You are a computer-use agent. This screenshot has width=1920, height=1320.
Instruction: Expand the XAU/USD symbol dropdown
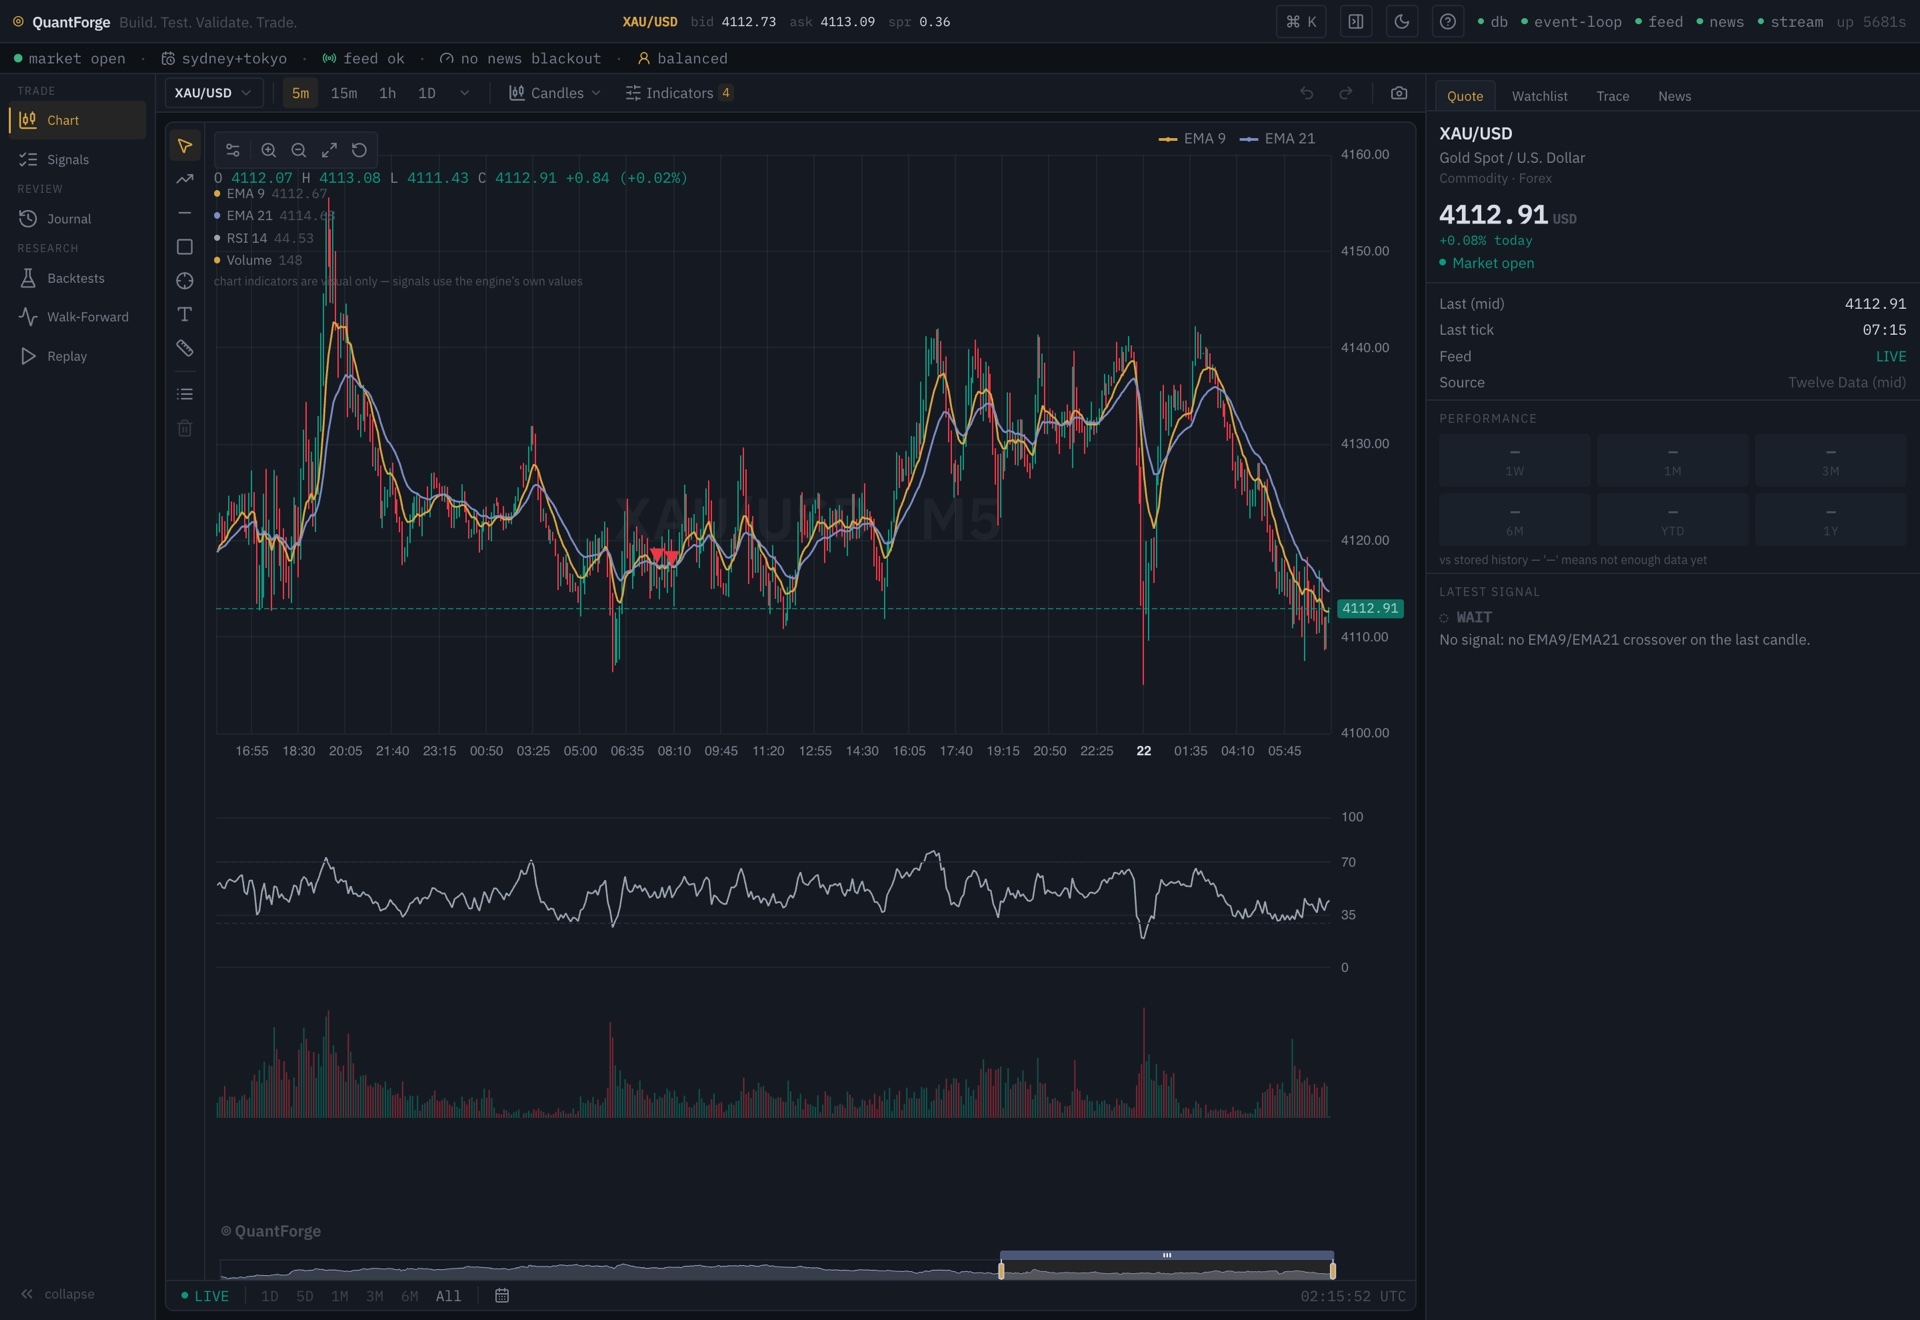point(214,93)
